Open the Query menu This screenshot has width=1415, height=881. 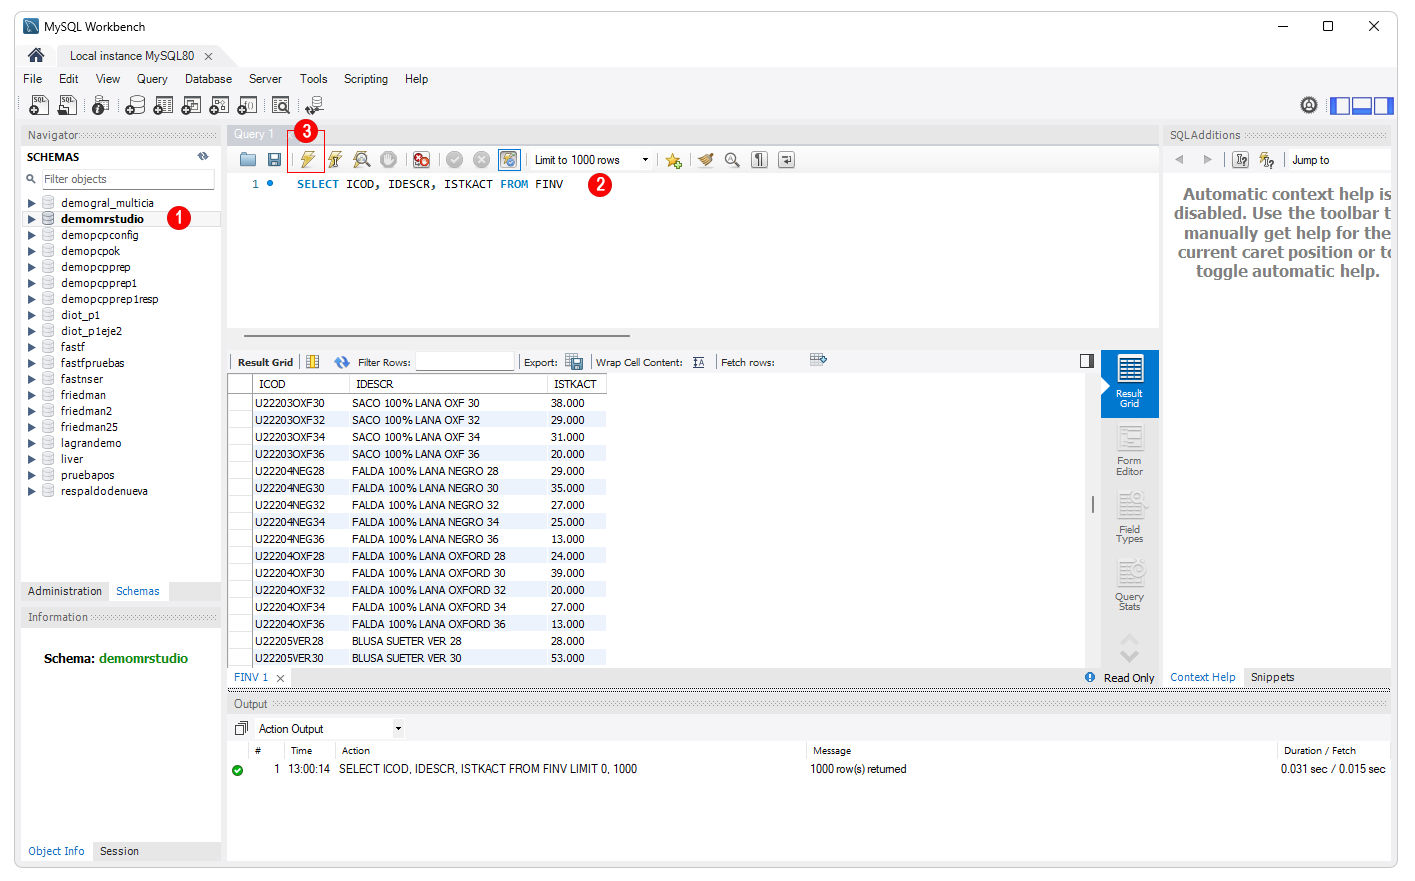click(152, 79)
